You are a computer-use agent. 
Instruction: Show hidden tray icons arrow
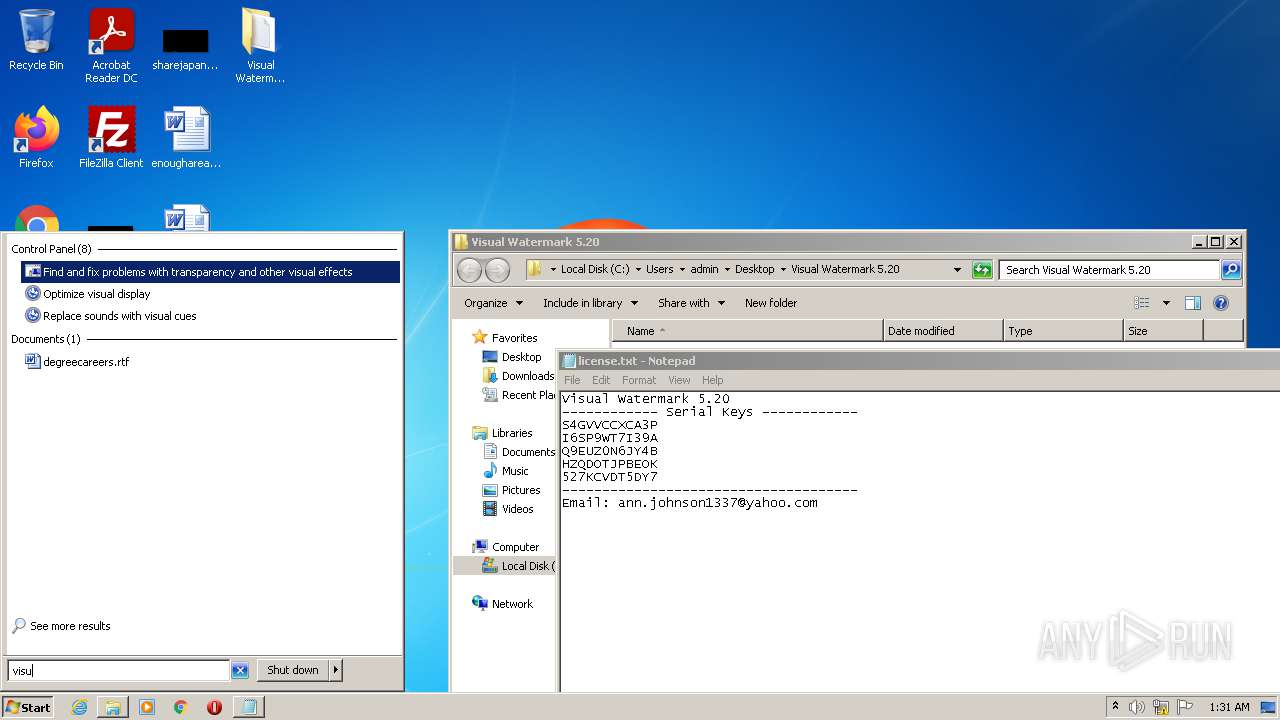click(x=1115, y=707)
